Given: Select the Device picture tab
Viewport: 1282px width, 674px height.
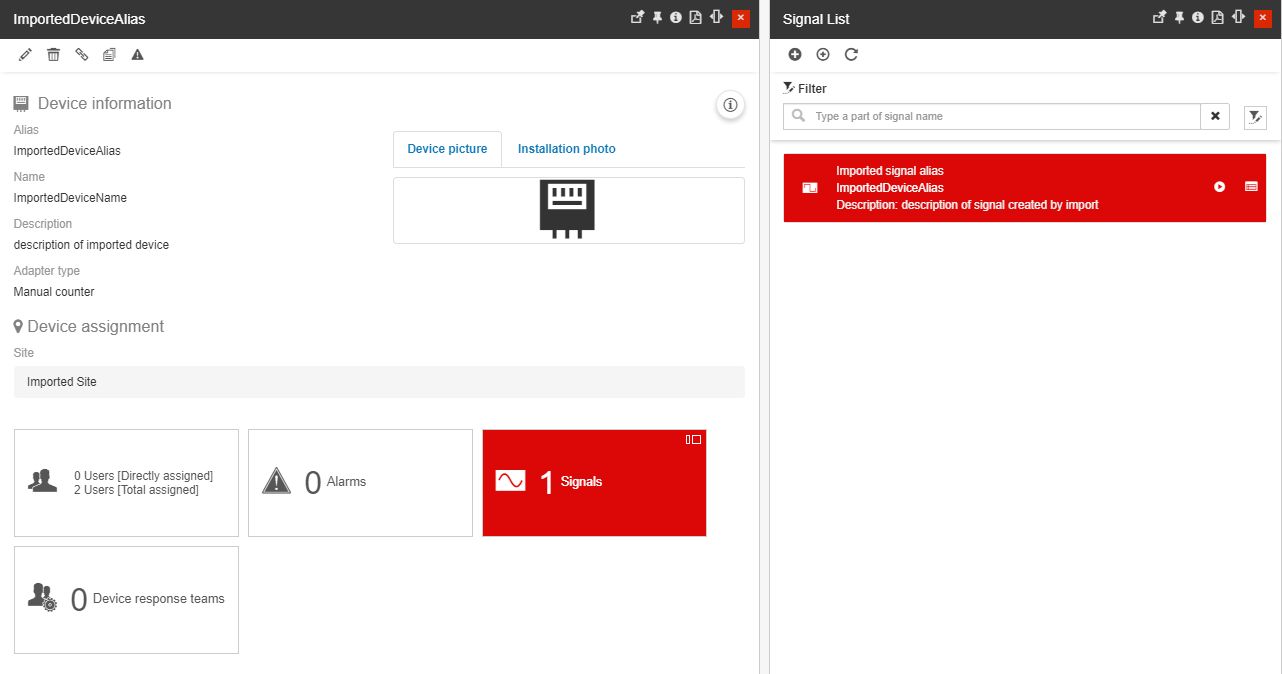Looking at the screenshot, I should click(447, 149).
